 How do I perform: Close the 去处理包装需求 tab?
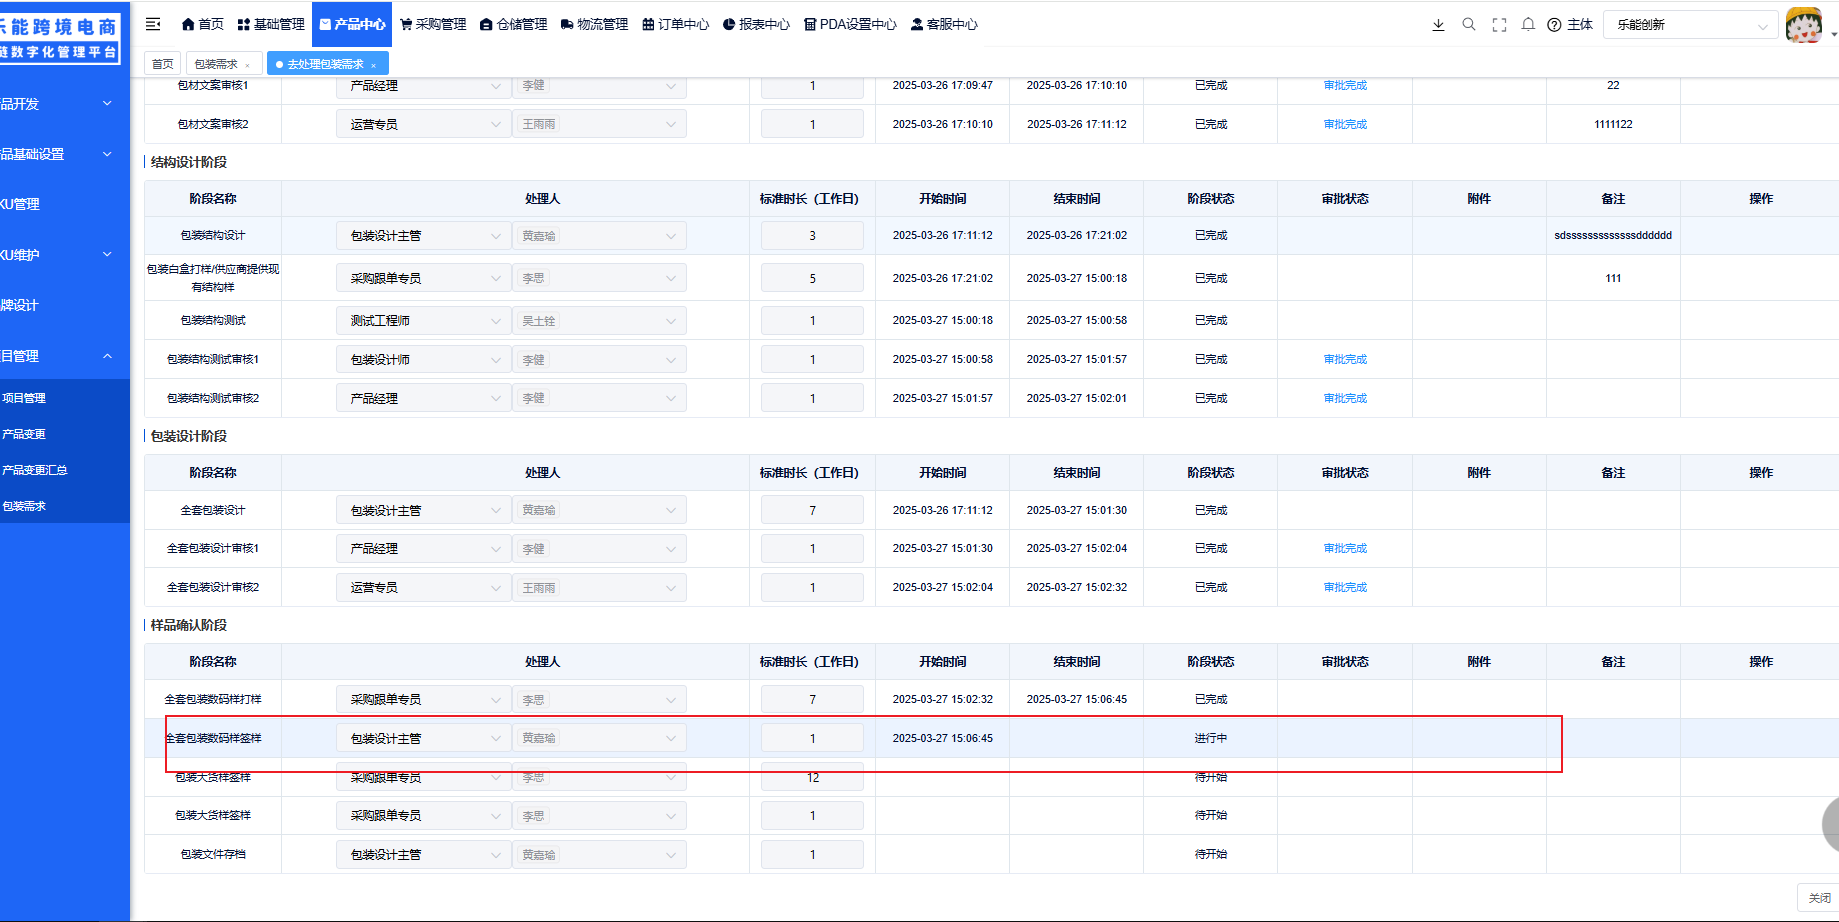click(x=374, y=65)
